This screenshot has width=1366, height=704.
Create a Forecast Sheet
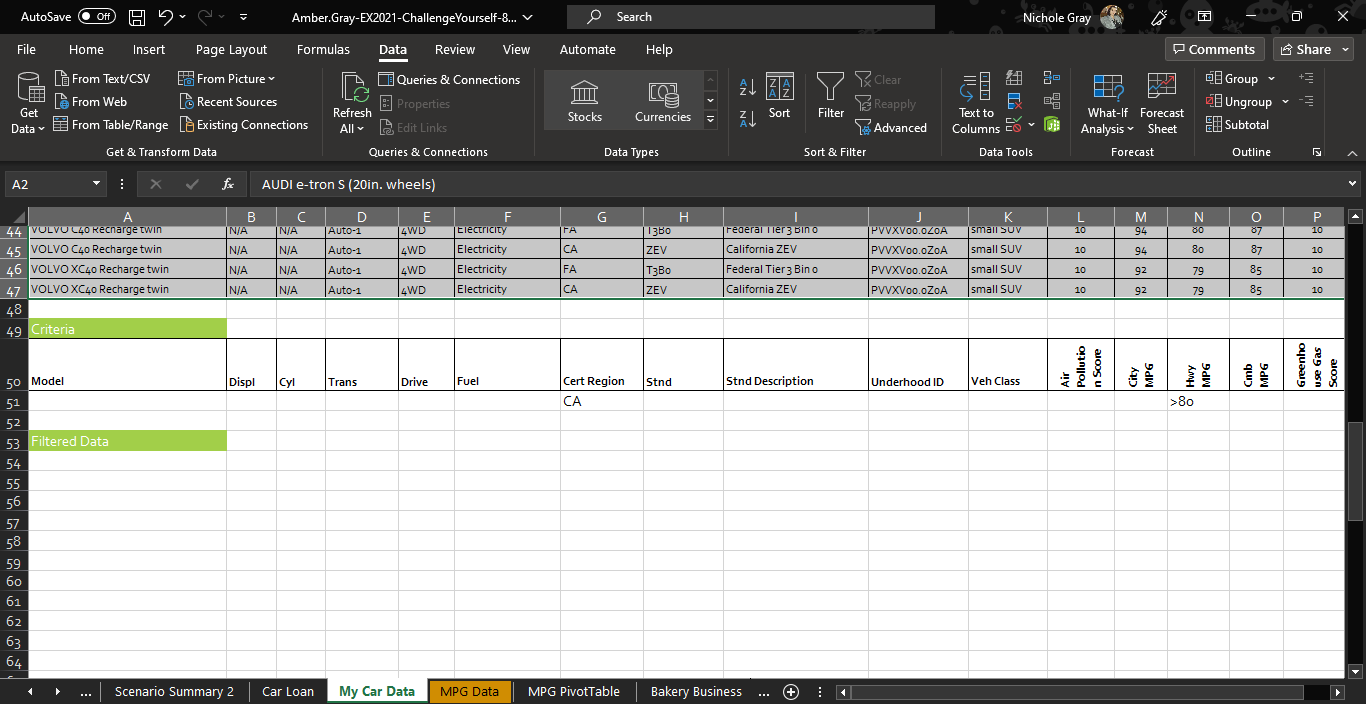[x=1161, y=99]
